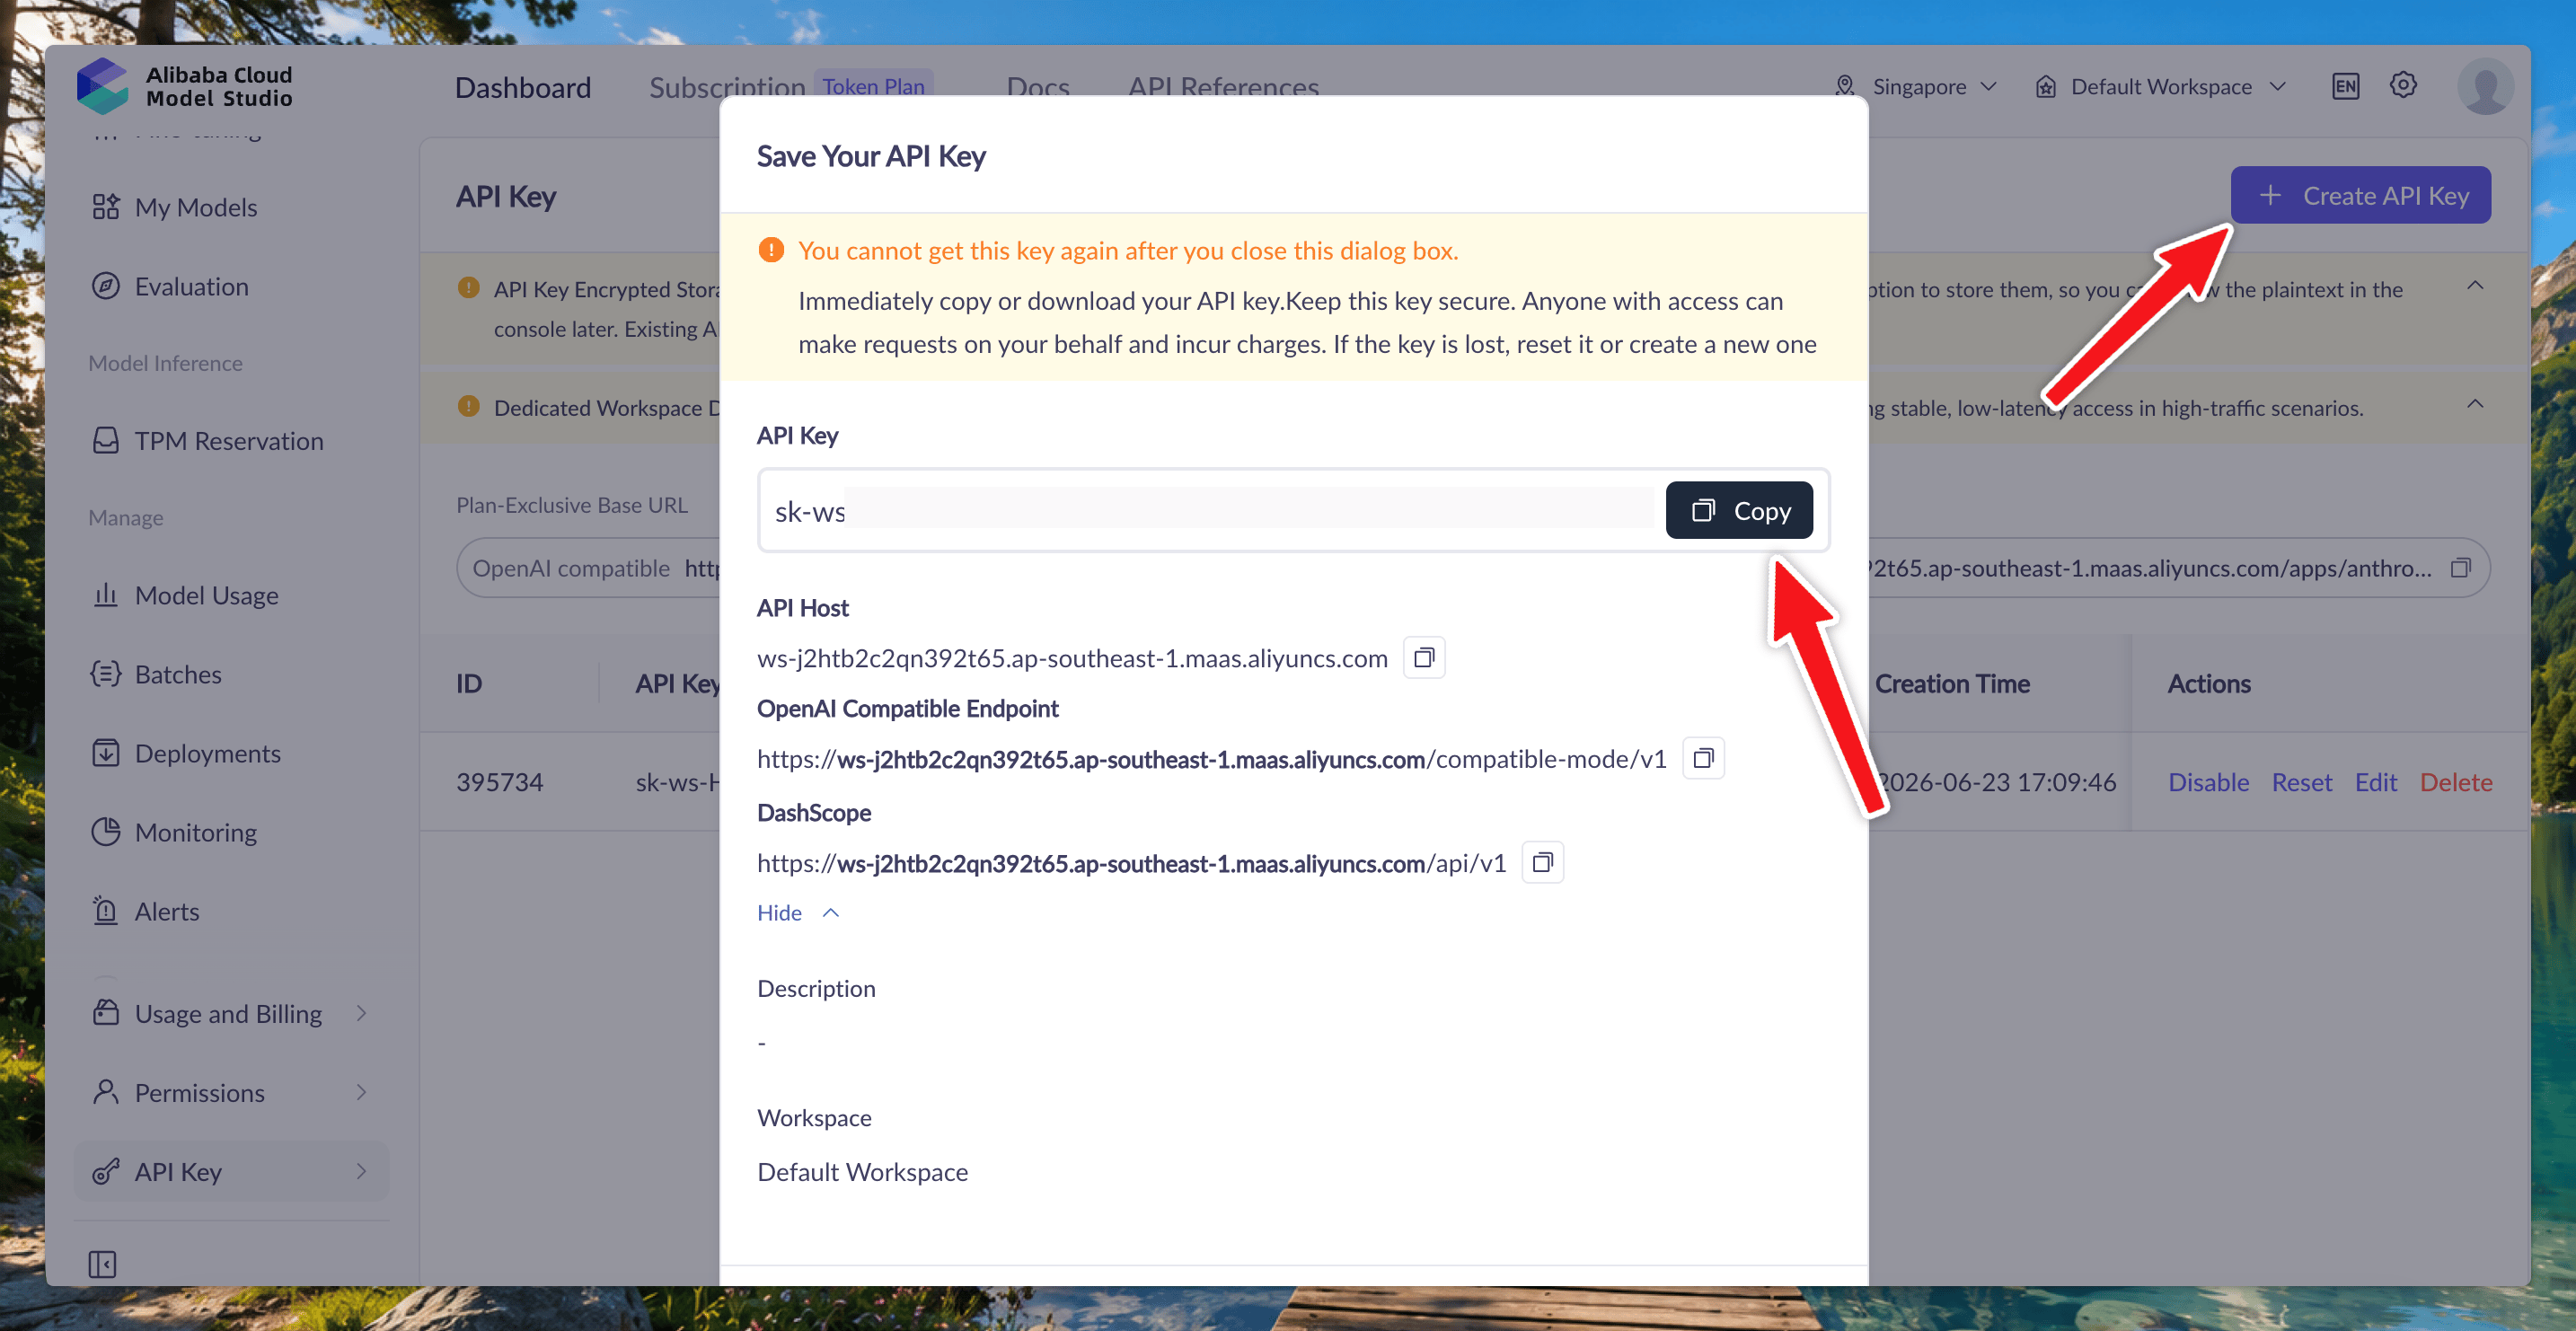Click the API Key sidebar key icon
This screenshot has width=2576, height=1331.
(x=105, y=1171)
